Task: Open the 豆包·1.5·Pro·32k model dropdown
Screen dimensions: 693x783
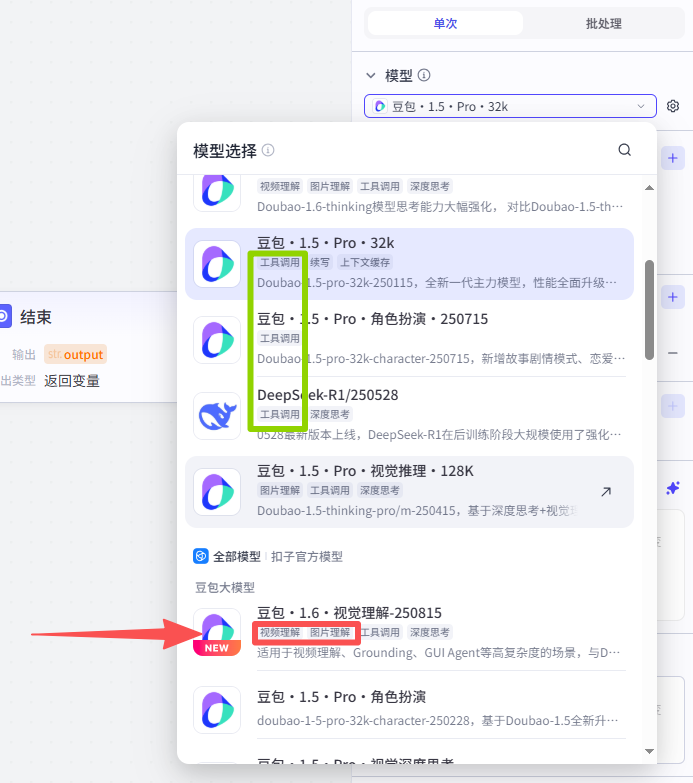Action: [510, 106]
